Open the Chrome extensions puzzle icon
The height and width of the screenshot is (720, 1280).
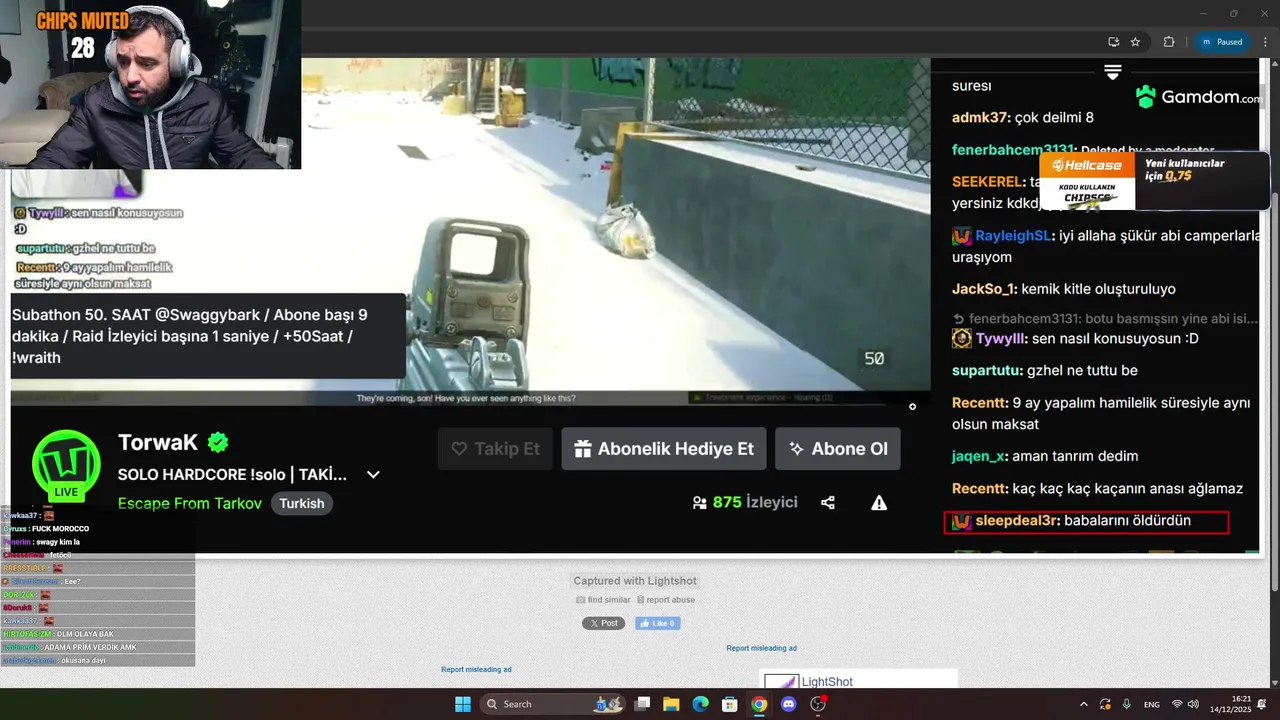tap(1169, 42)
